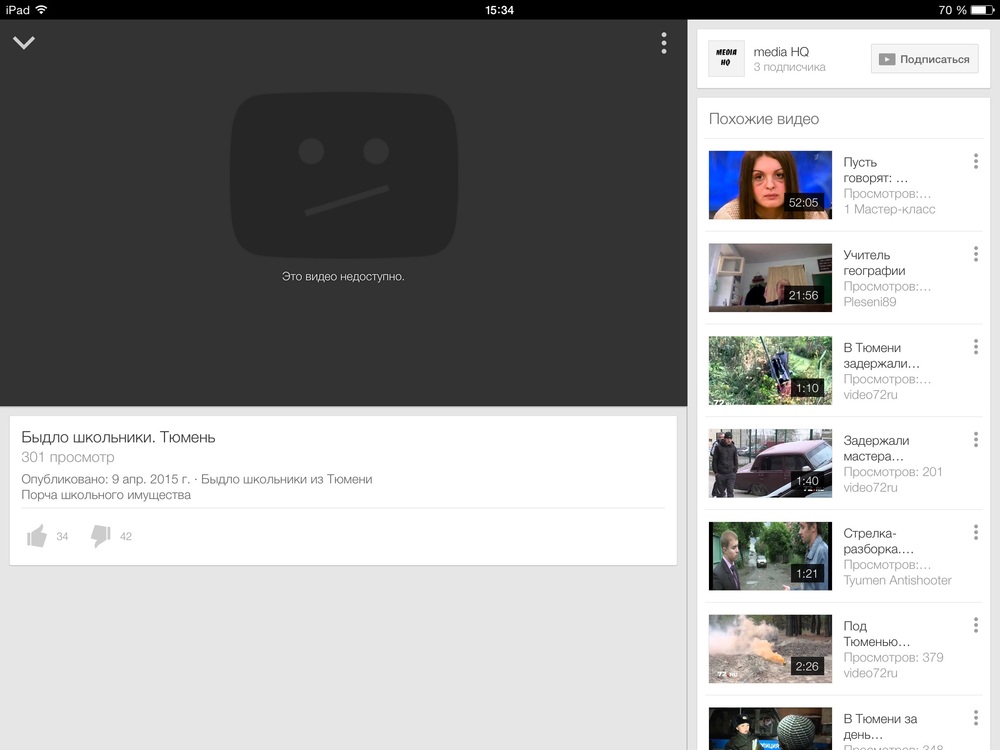Tap the 'Pleseni89' channel name

869,302
